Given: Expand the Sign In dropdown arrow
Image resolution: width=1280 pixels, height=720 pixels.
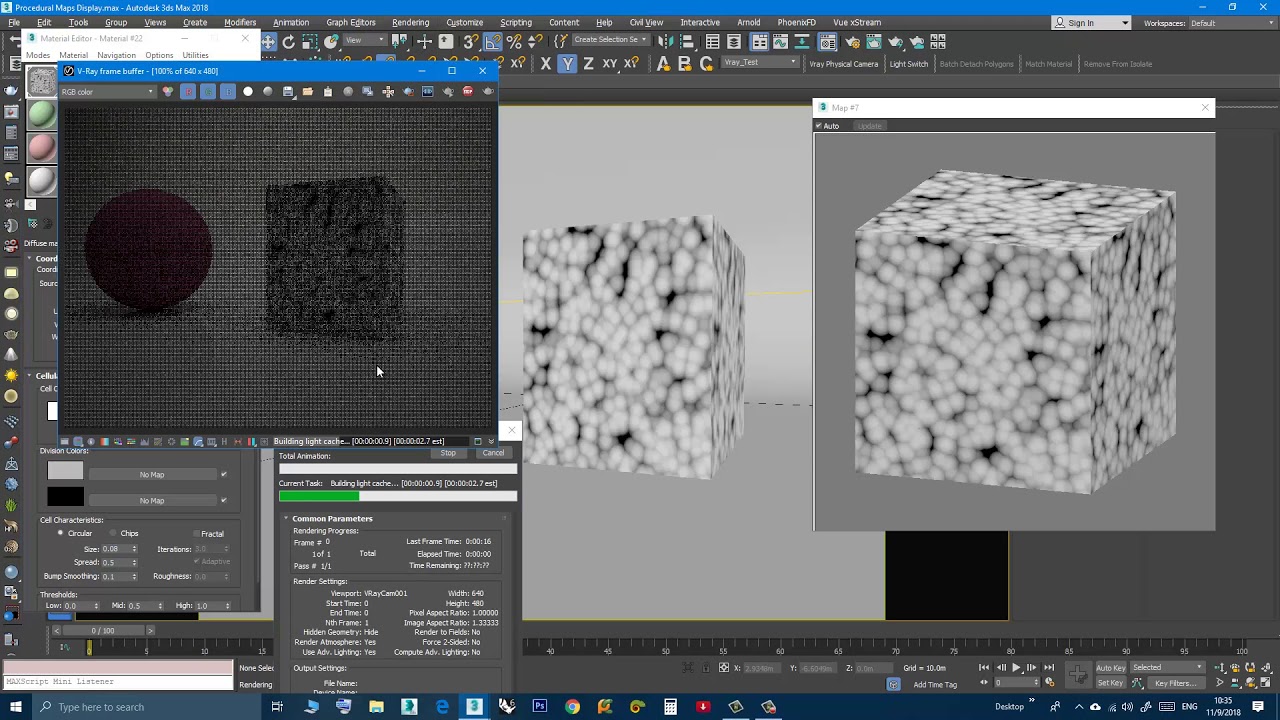Looking at the screenshot, I should [1125, 23].
